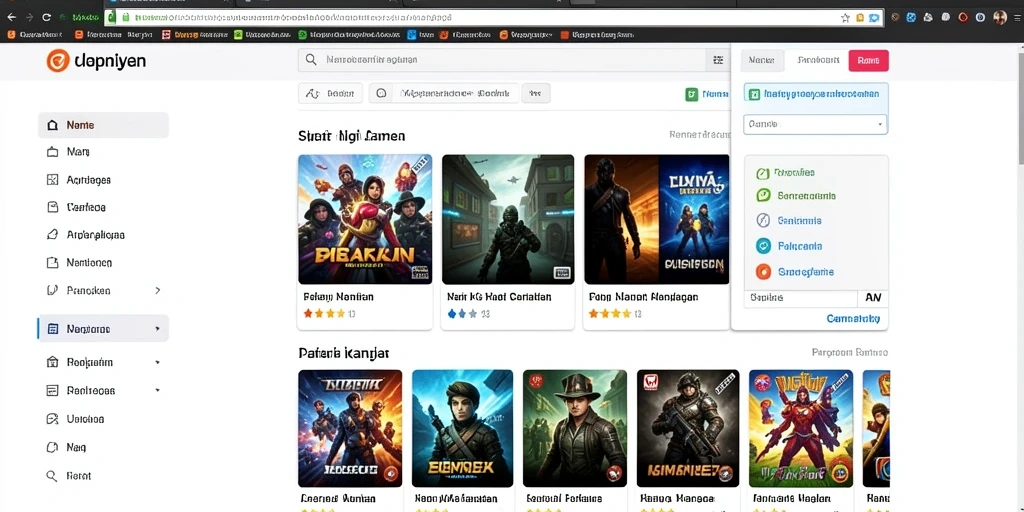Open the browser hamburger menu

click(1016, 18)
